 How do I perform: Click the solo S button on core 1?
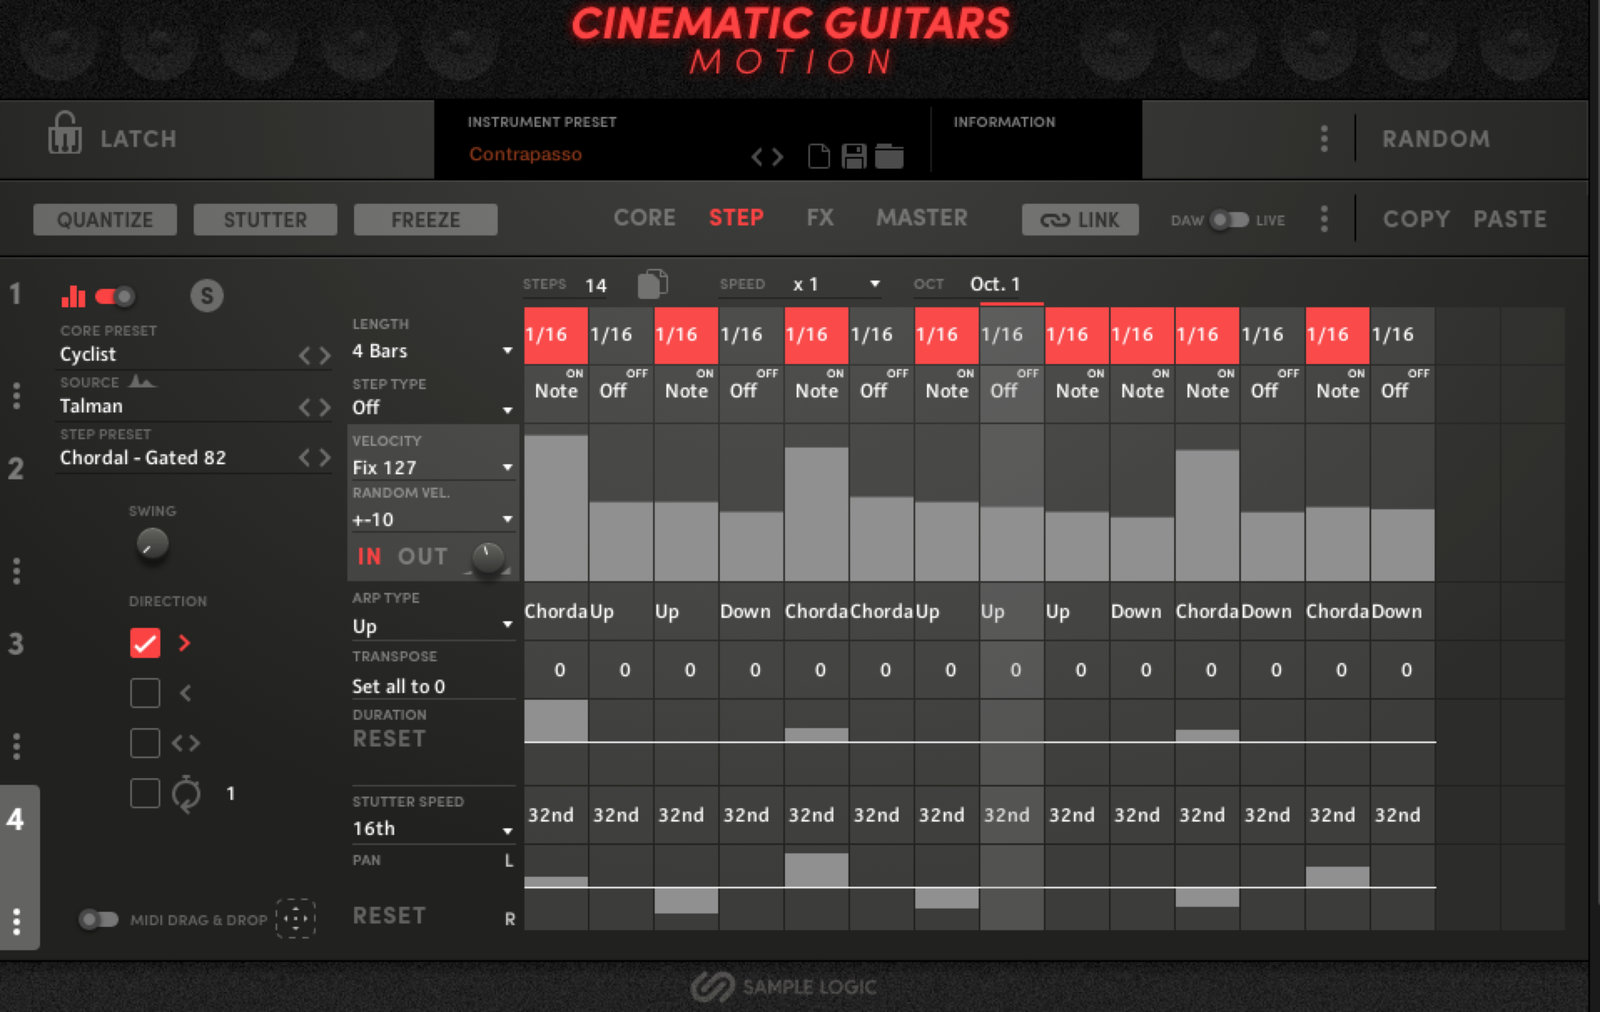coord(207,295)
